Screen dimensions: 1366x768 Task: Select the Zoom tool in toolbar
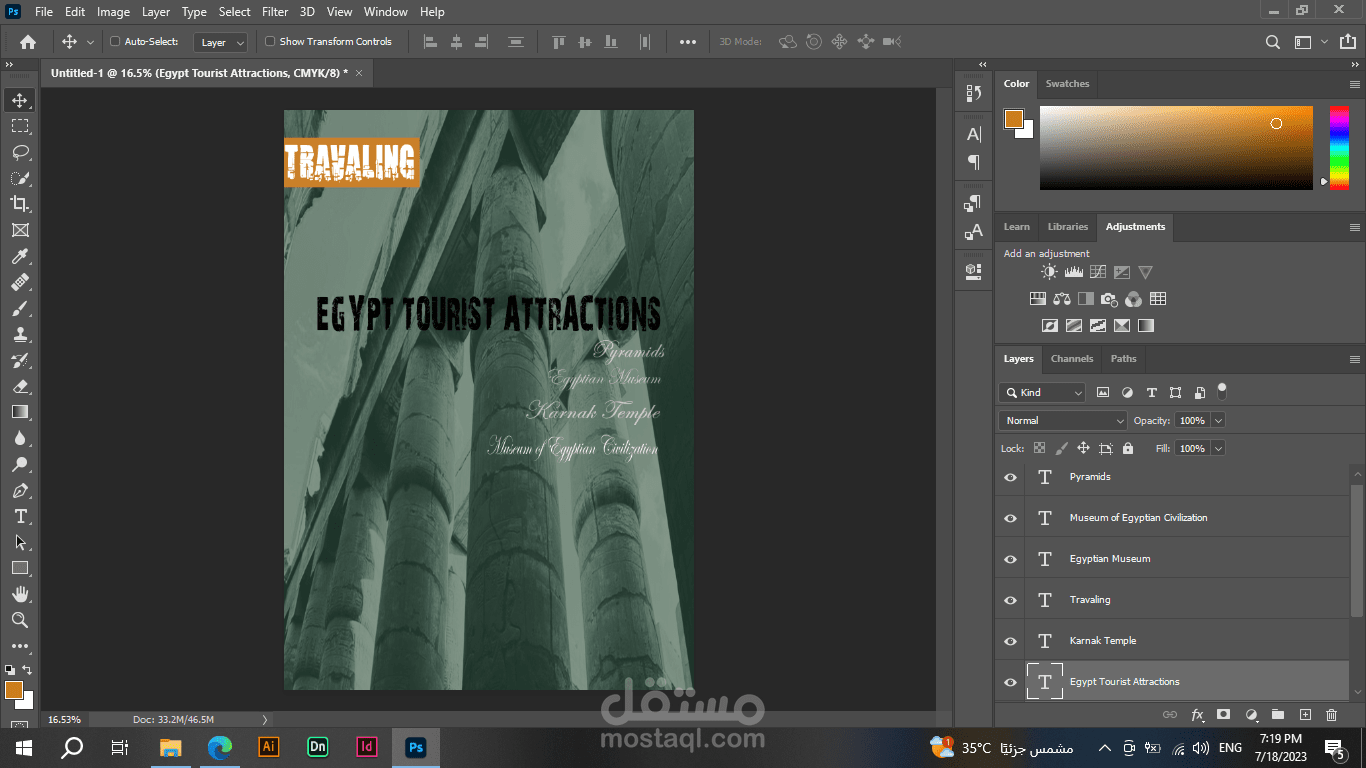[19, 620]
